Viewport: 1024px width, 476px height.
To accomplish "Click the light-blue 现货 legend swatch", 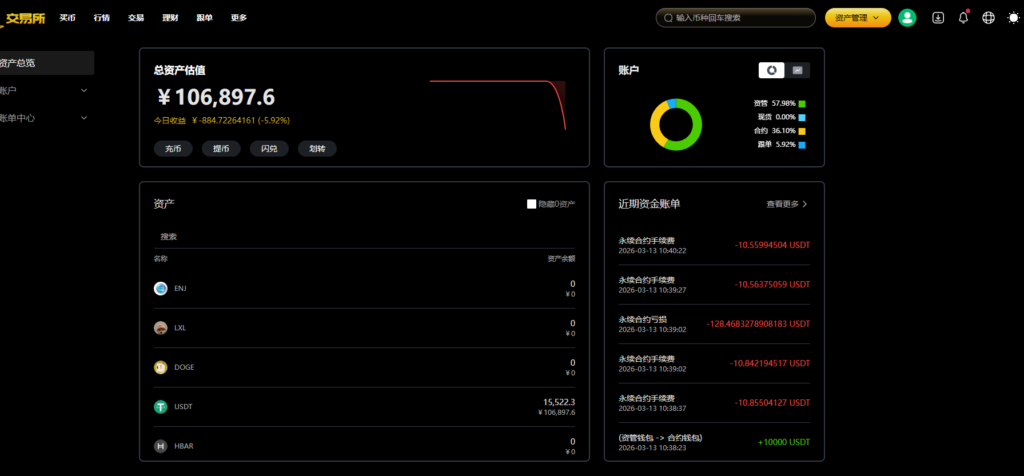I will (802, 118).
